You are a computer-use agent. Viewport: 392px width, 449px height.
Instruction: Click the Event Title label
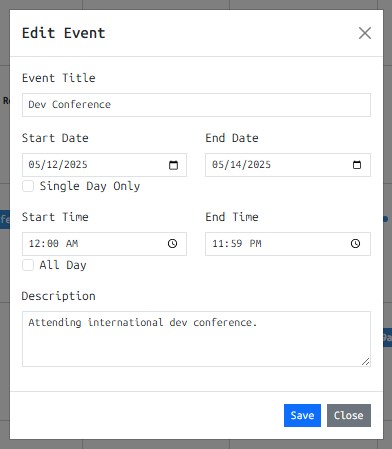pos(59,78)
